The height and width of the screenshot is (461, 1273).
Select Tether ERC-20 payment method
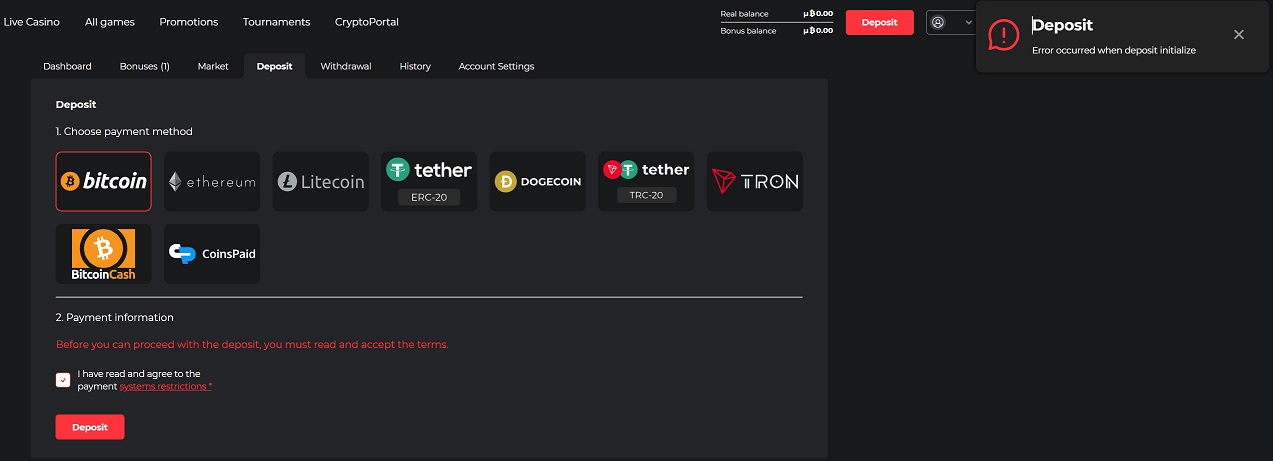(x=429, y=182)
